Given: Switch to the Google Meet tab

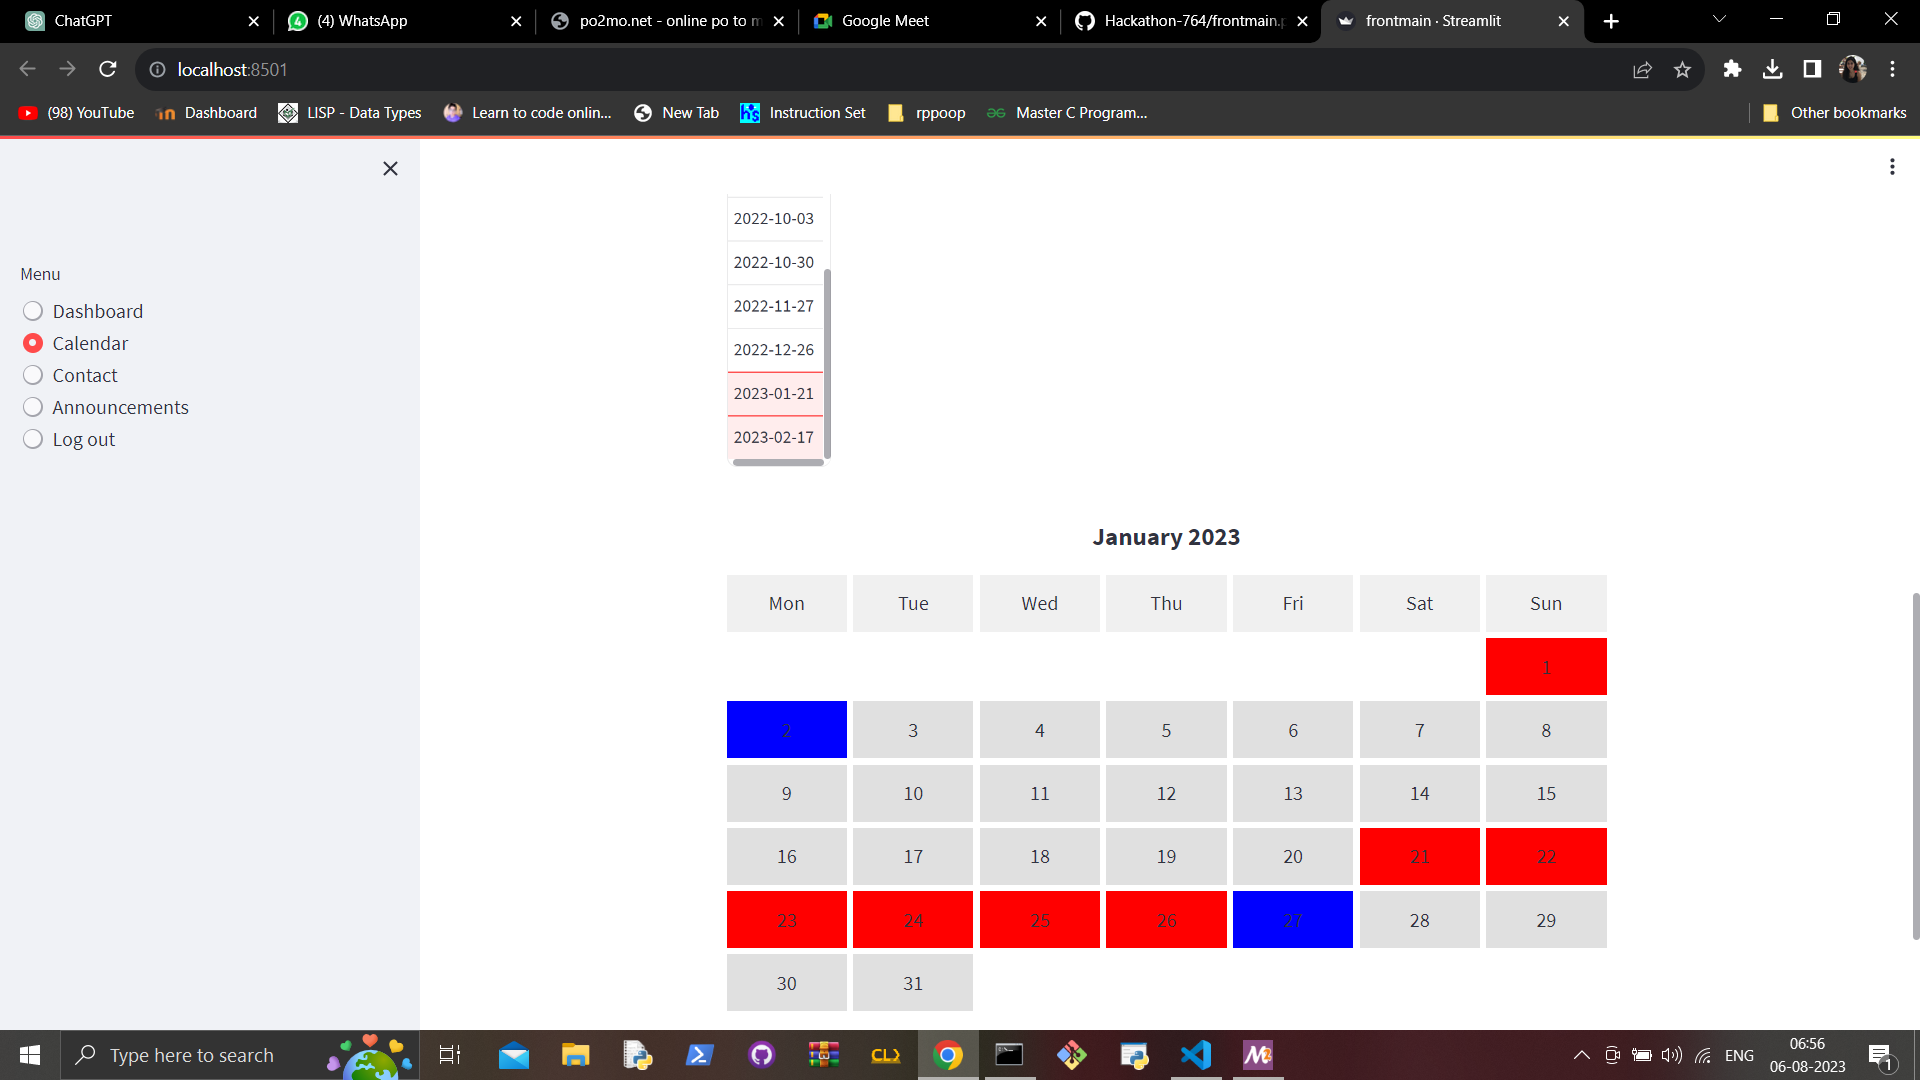Looking at the screenshot, I should 885,21.
